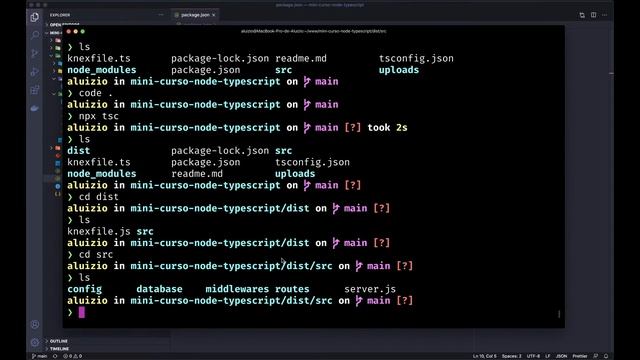Open the notifications bell in status bar
The width and height of the screenshot is (640, 360).
[606, 356]
